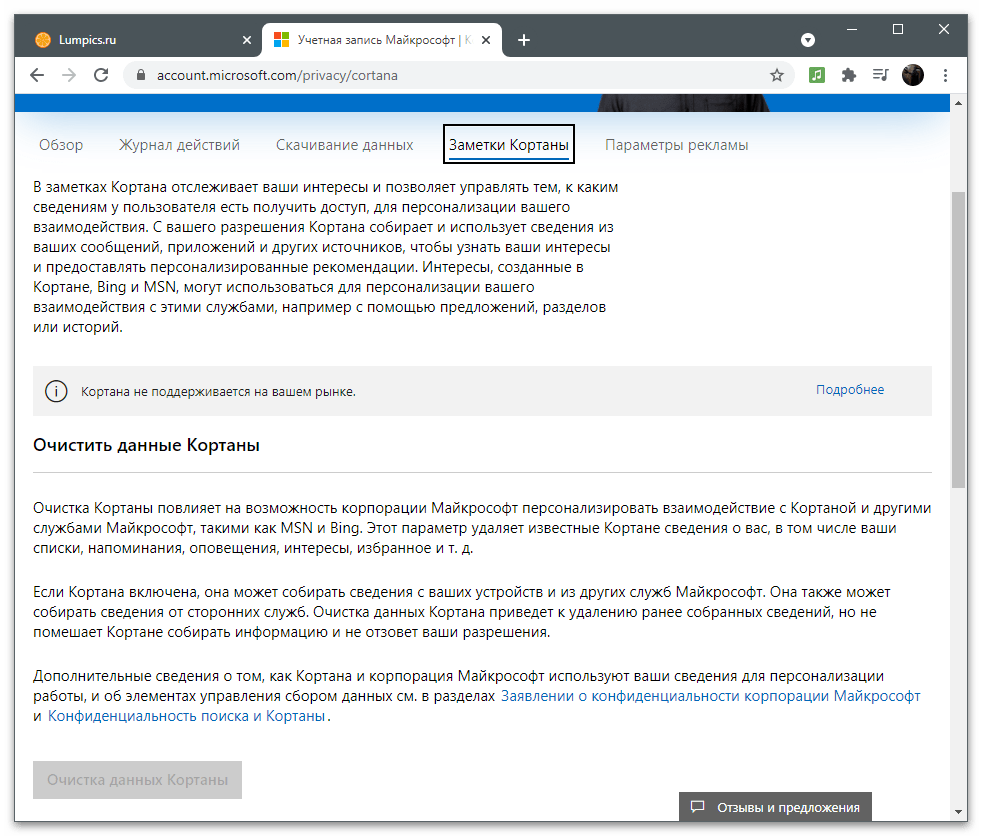
Task: Open Chrome's three-dot menu
Action: click(x=945, y=76)
